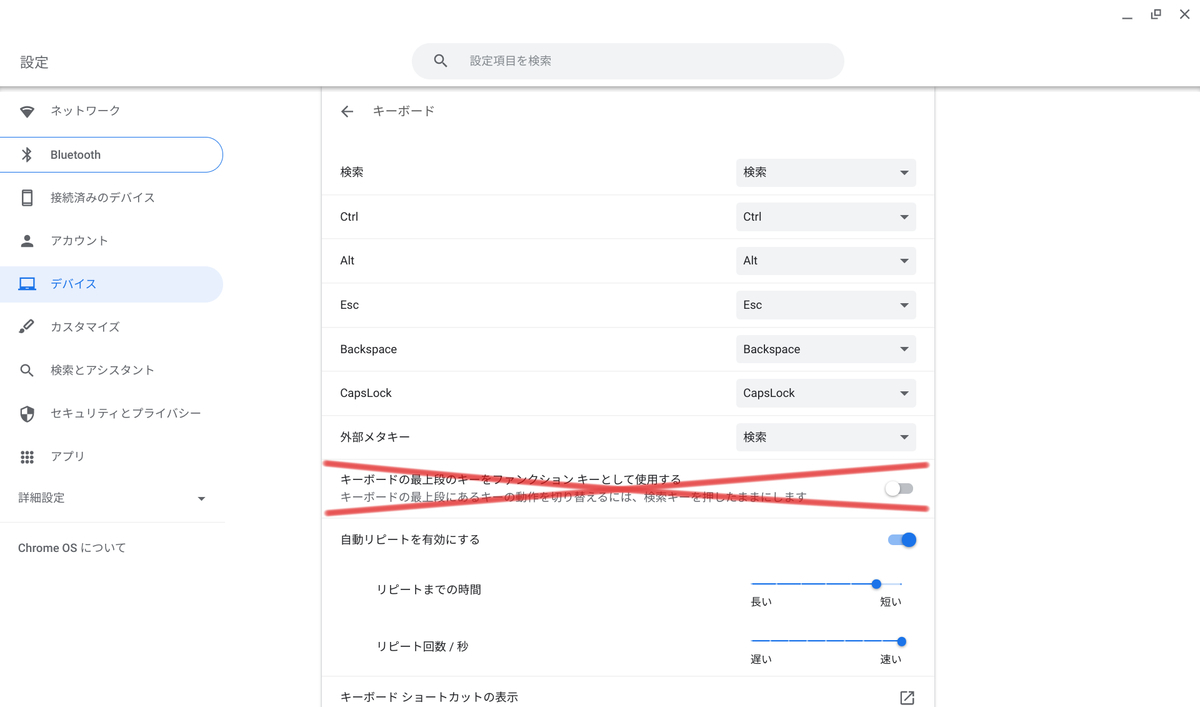The image size is (1200, 707).
Task: Enable the function keys toggle
Action: click(898, 487)
